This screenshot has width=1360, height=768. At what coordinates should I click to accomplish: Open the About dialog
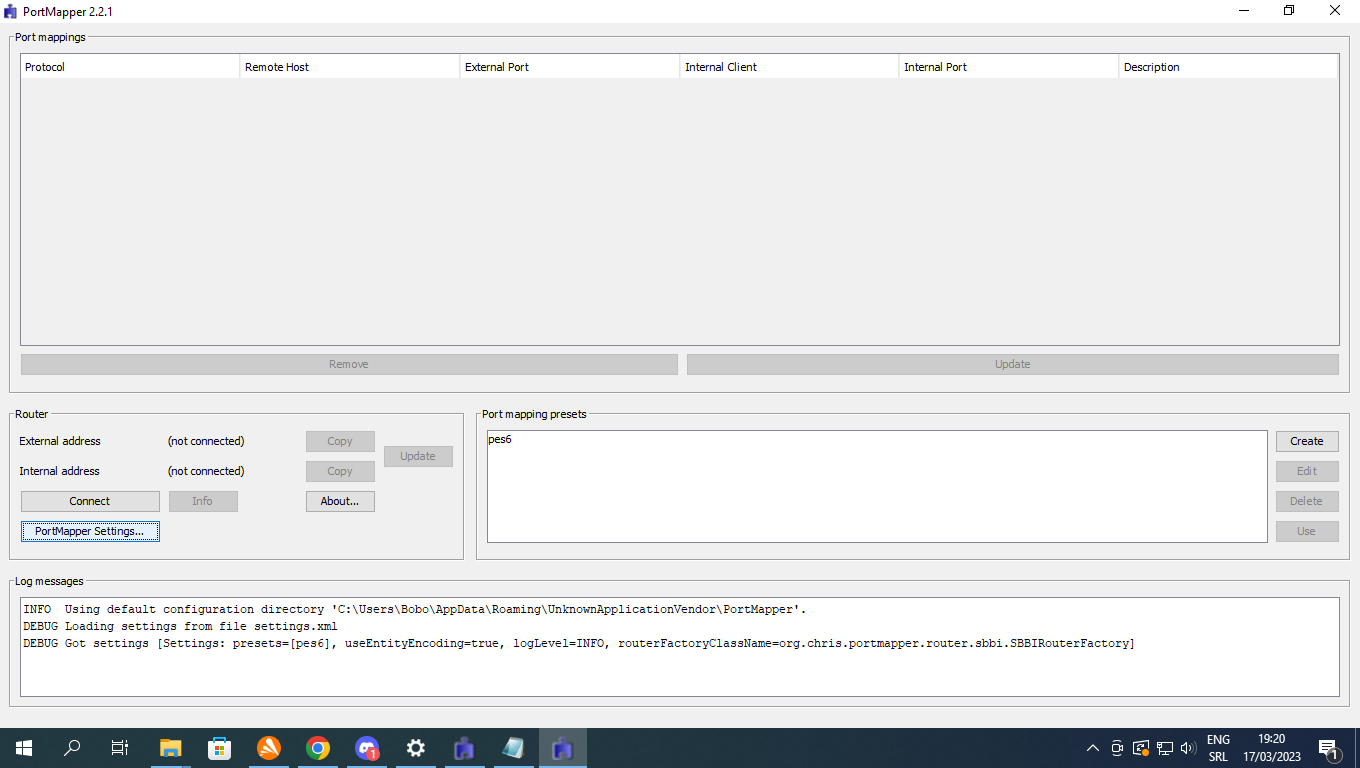[x=340, y=501]
